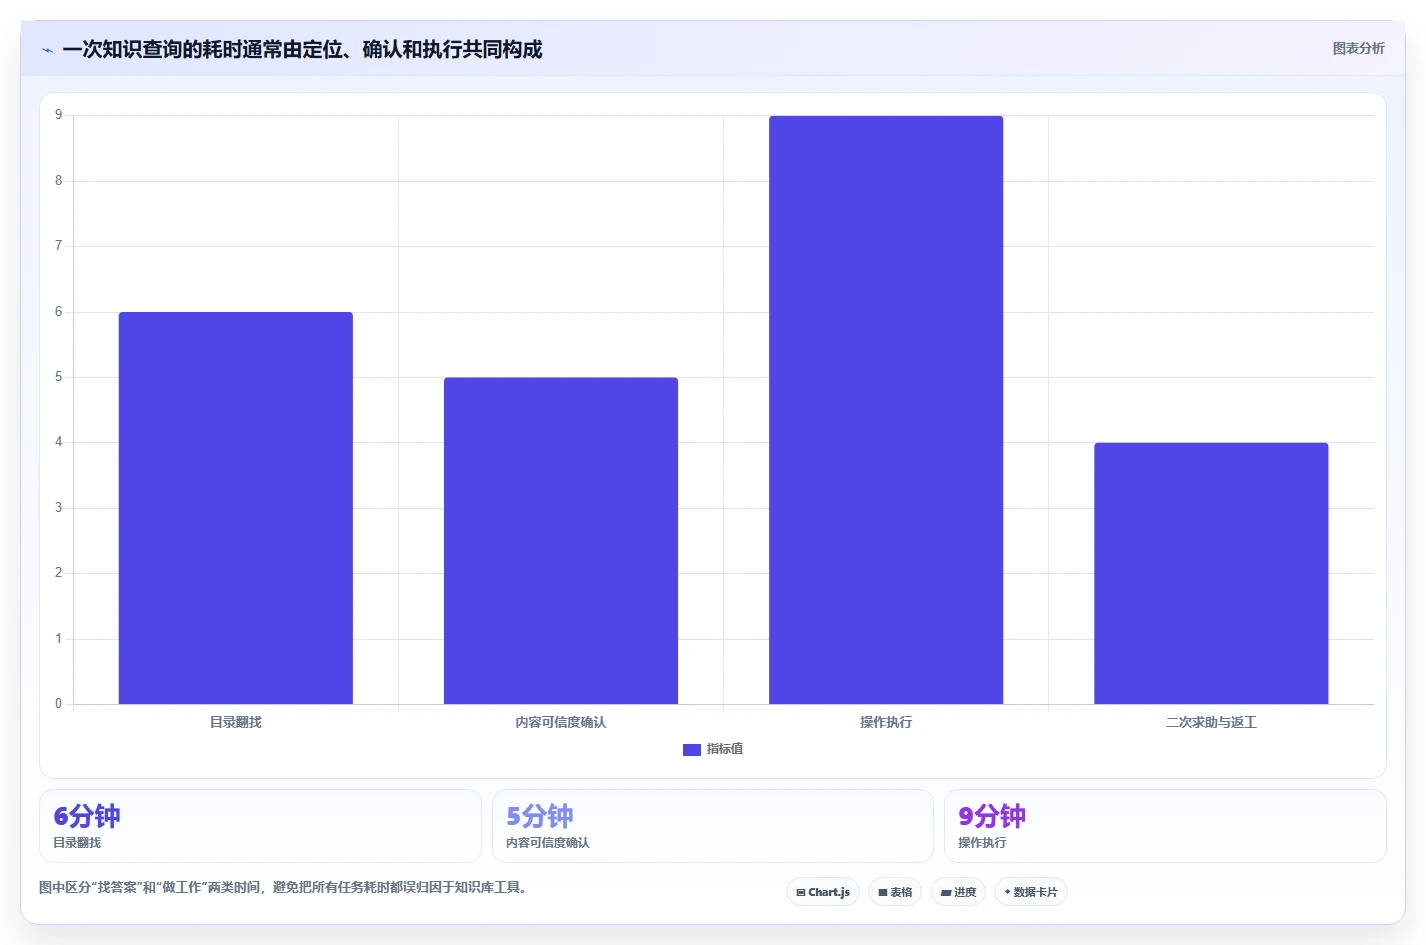Image resolution: width=1426 pixels, height=945 pixels.
Task: Click the footnote text starting 图中区分
Action: (x=283, y=887)
